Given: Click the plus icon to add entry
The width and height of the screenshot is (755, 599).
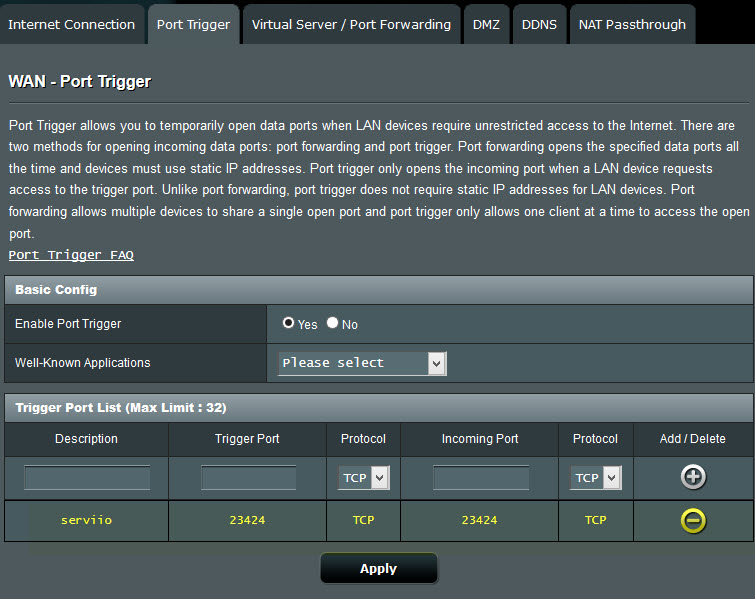Looking at the screenshot, I should [x=693, y=478].
